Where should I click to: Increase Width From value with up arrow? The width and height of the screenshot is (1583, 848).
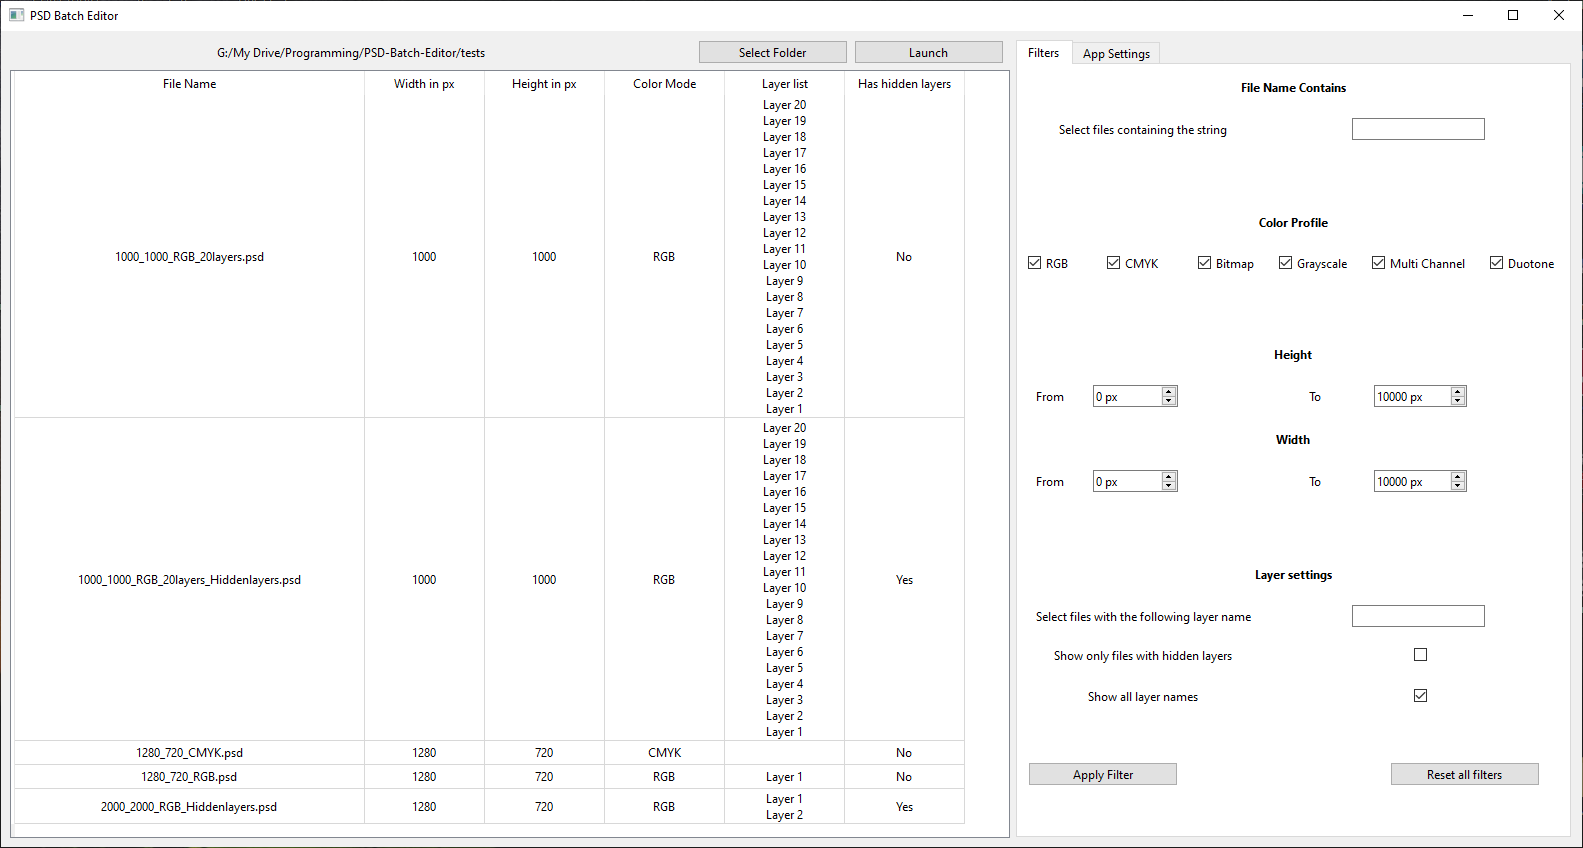coord(1169,477)
